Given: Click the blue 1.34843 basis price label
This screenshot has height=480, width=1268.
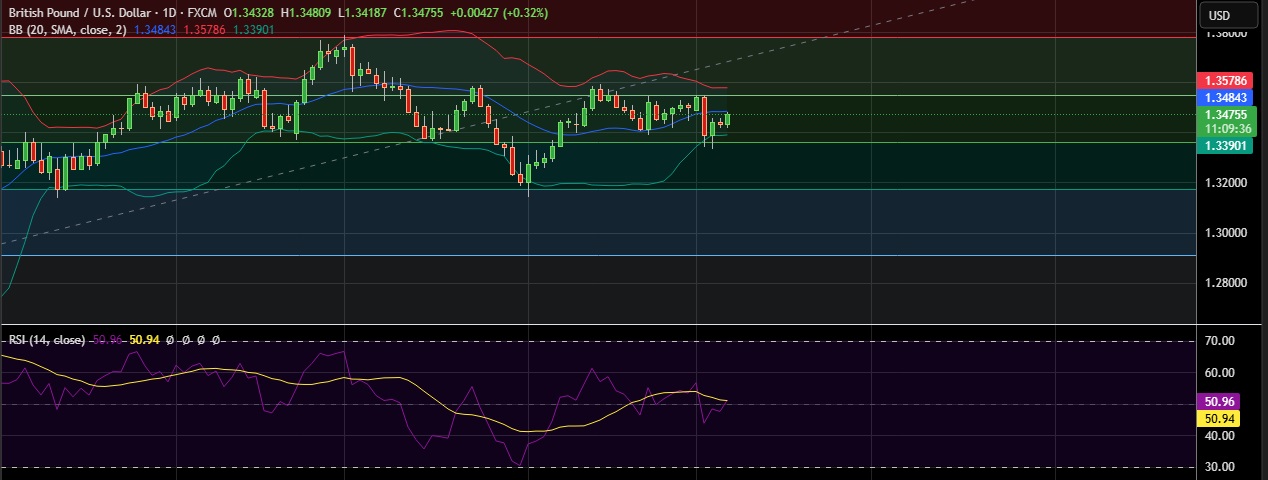Looking at the screenshot, I should tap(1226, 97).
